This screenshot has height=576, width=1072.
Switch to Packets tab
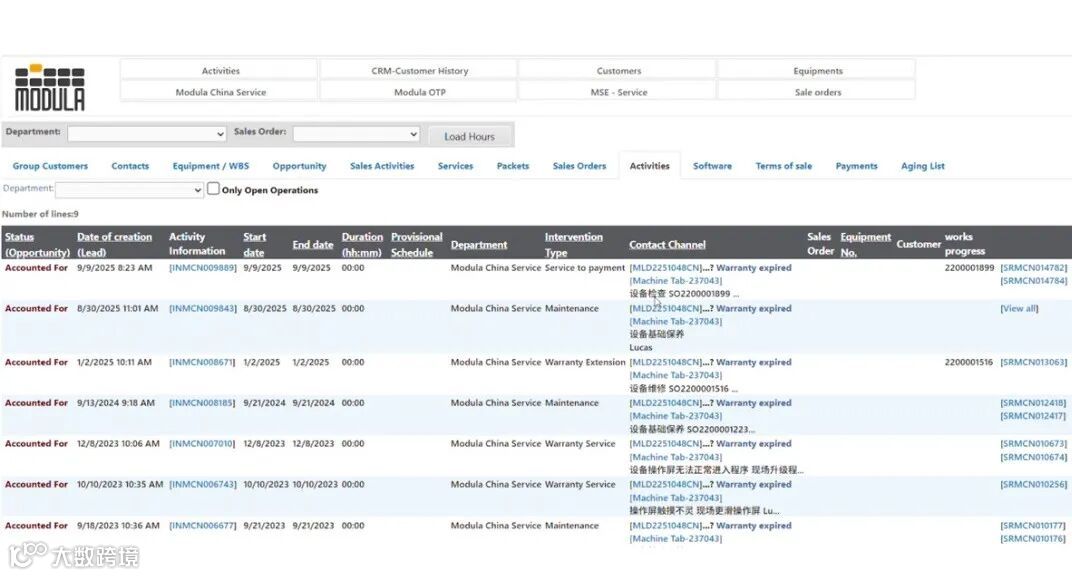pos(513,166)
